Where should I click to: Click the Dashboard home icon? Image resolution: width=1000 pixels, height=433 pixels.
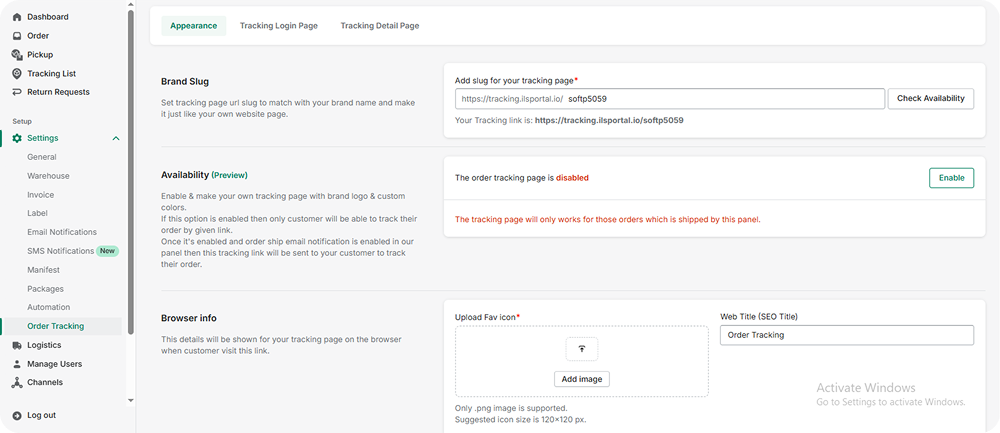(17, 17)
